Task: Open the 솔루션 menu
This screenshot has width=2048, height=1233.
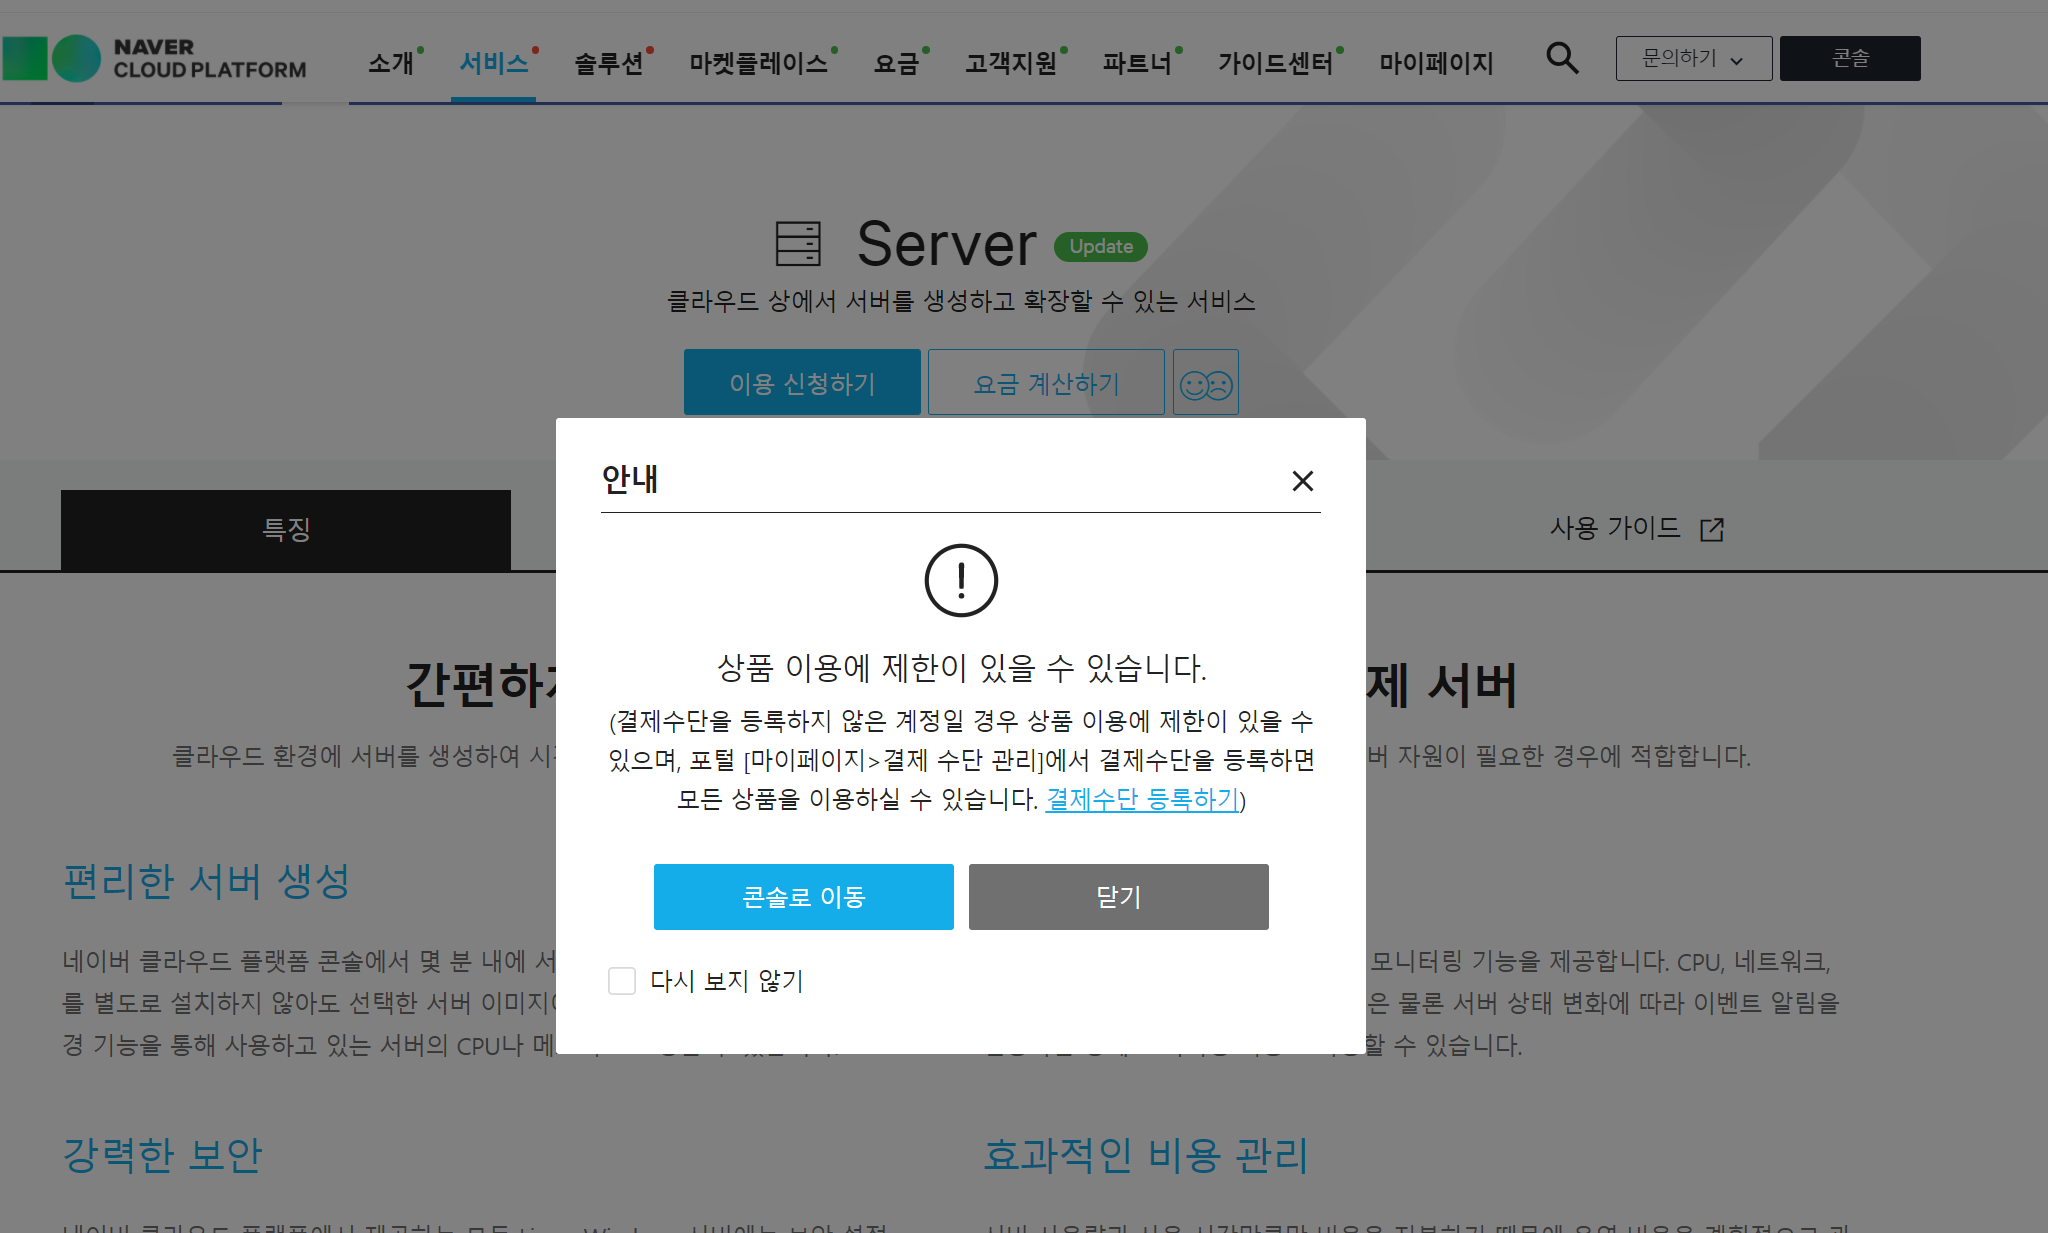Action: 608,63
